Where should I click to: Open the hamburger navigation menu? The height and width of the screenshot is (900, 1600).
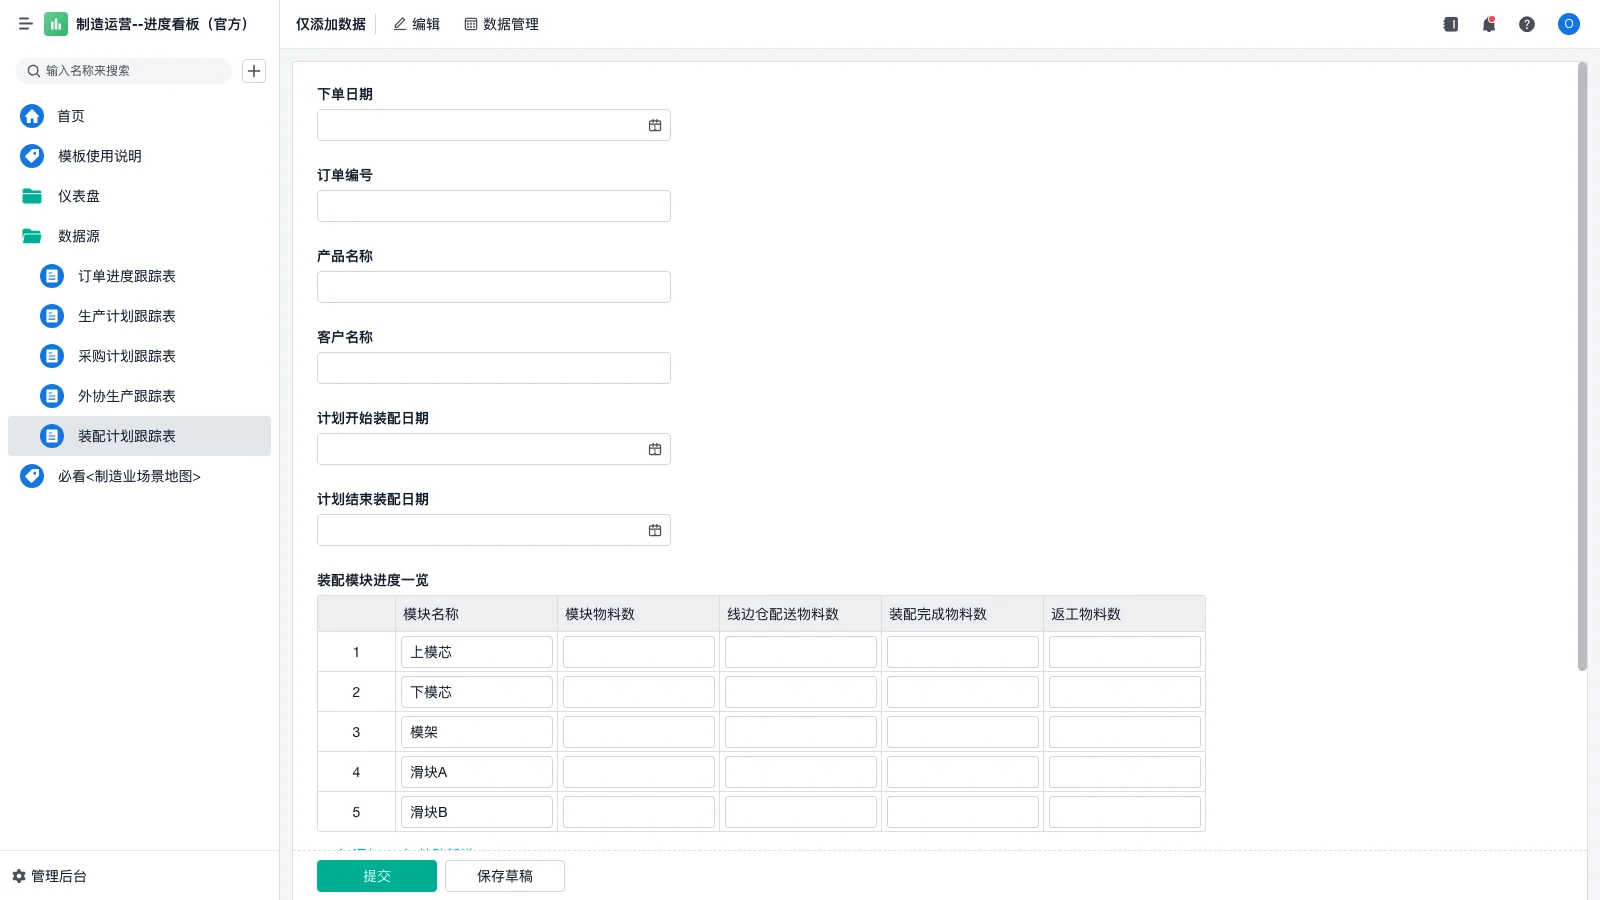click(26, 24)
